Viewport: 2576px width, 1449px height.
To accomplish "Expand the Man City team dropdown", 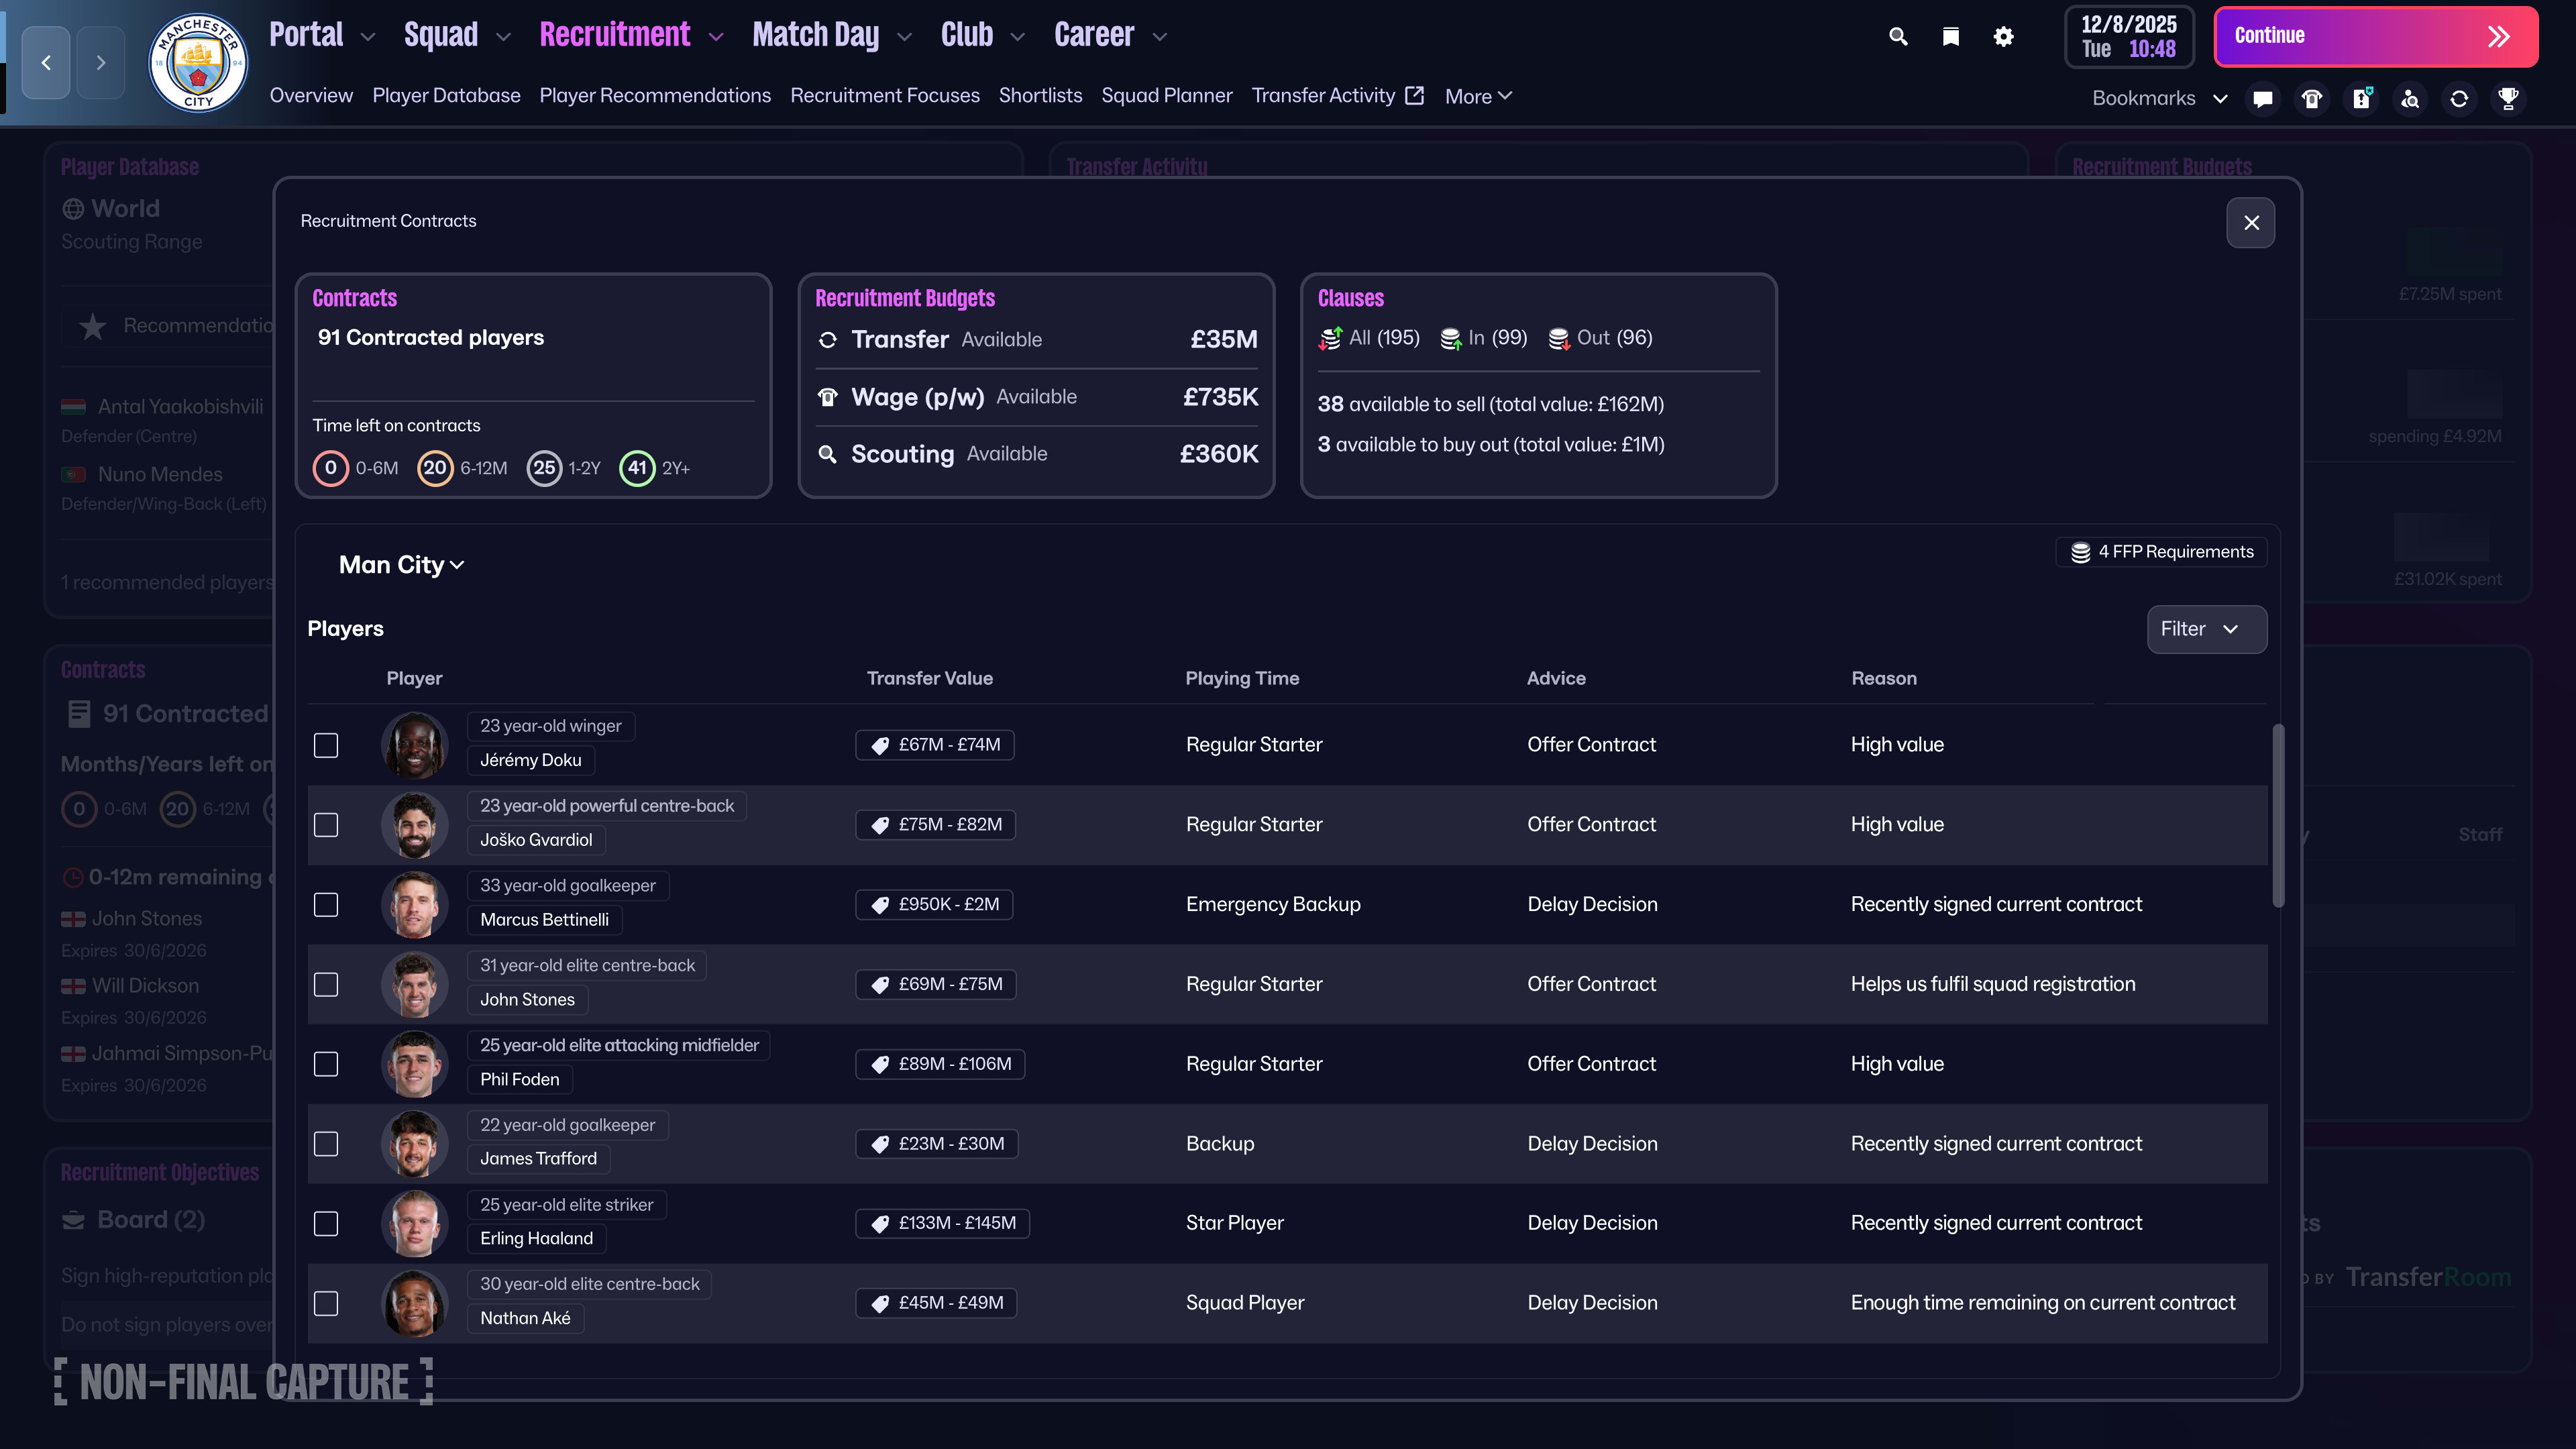I will coord(401,565).
